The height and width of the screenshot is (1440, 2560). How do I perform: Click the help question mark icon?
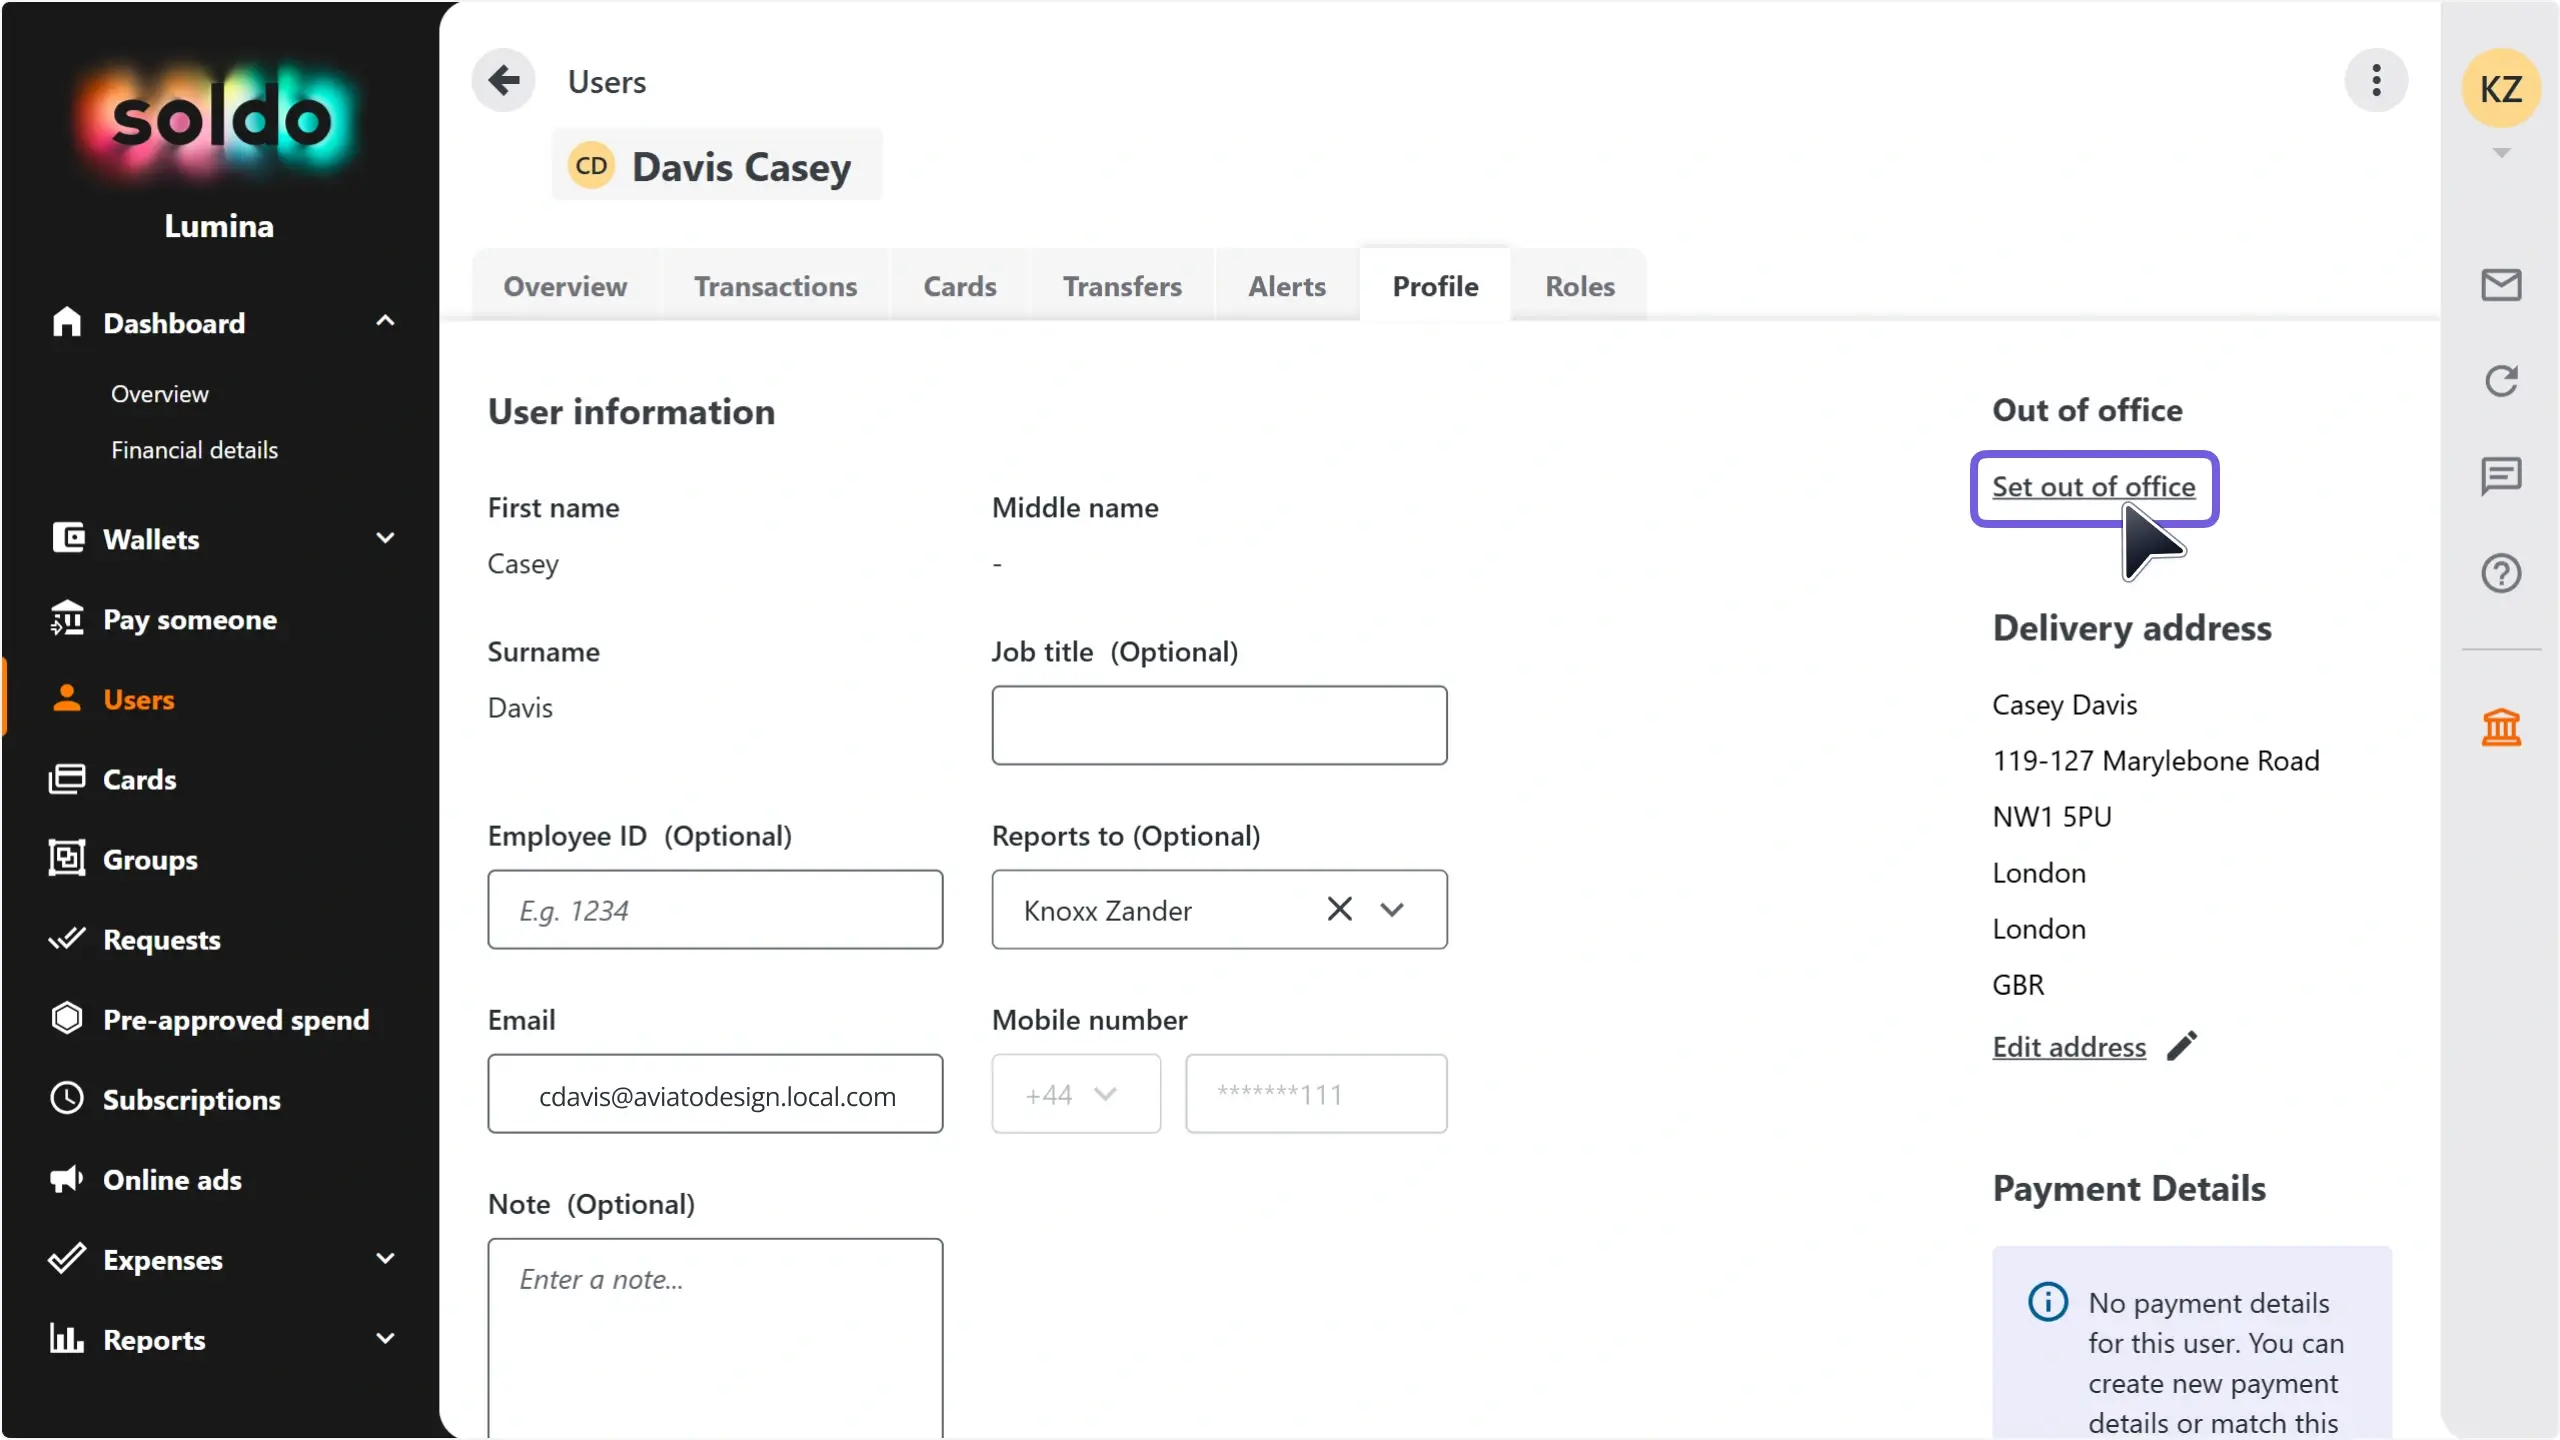[x=2500, y=573]
